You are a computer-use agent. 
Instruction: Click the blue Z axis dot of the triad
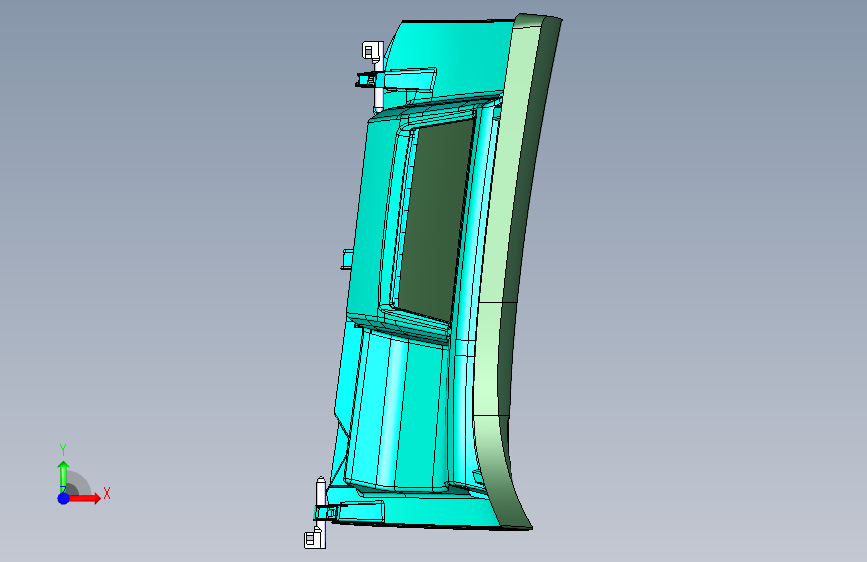[64, 498]
